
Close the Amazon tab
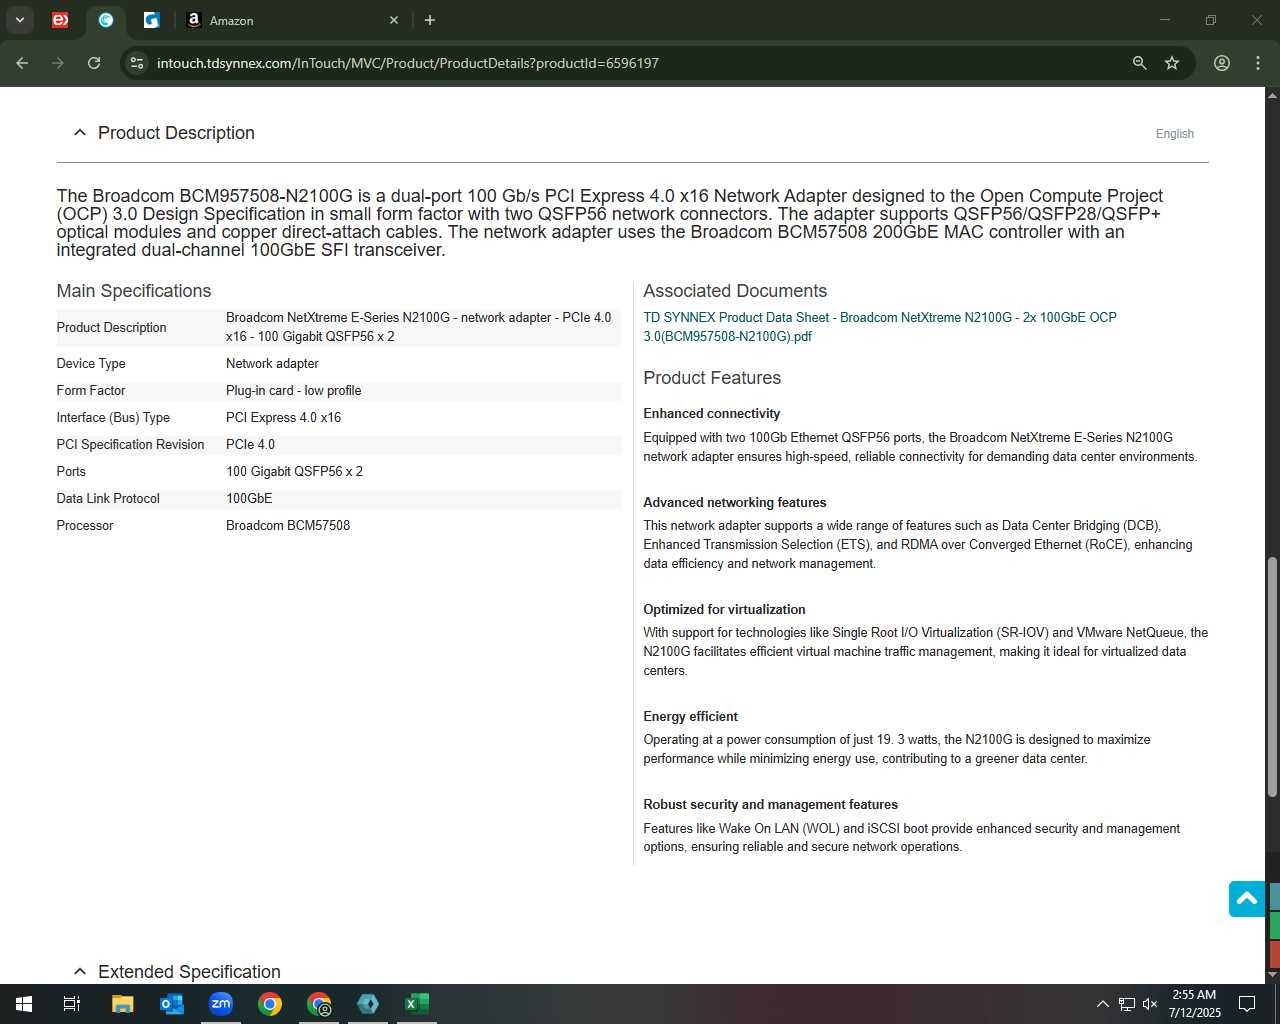click(394, 20)
